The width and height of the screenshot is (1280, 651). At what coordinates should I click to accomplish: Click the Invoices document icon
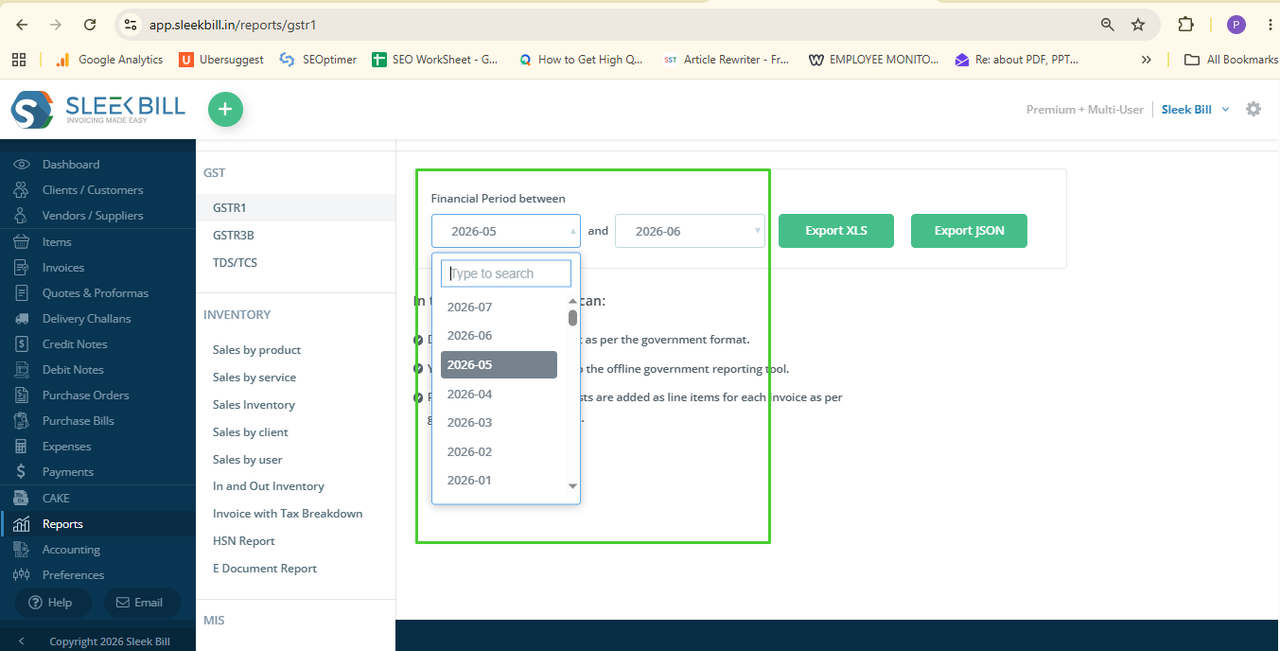(21, 267)
